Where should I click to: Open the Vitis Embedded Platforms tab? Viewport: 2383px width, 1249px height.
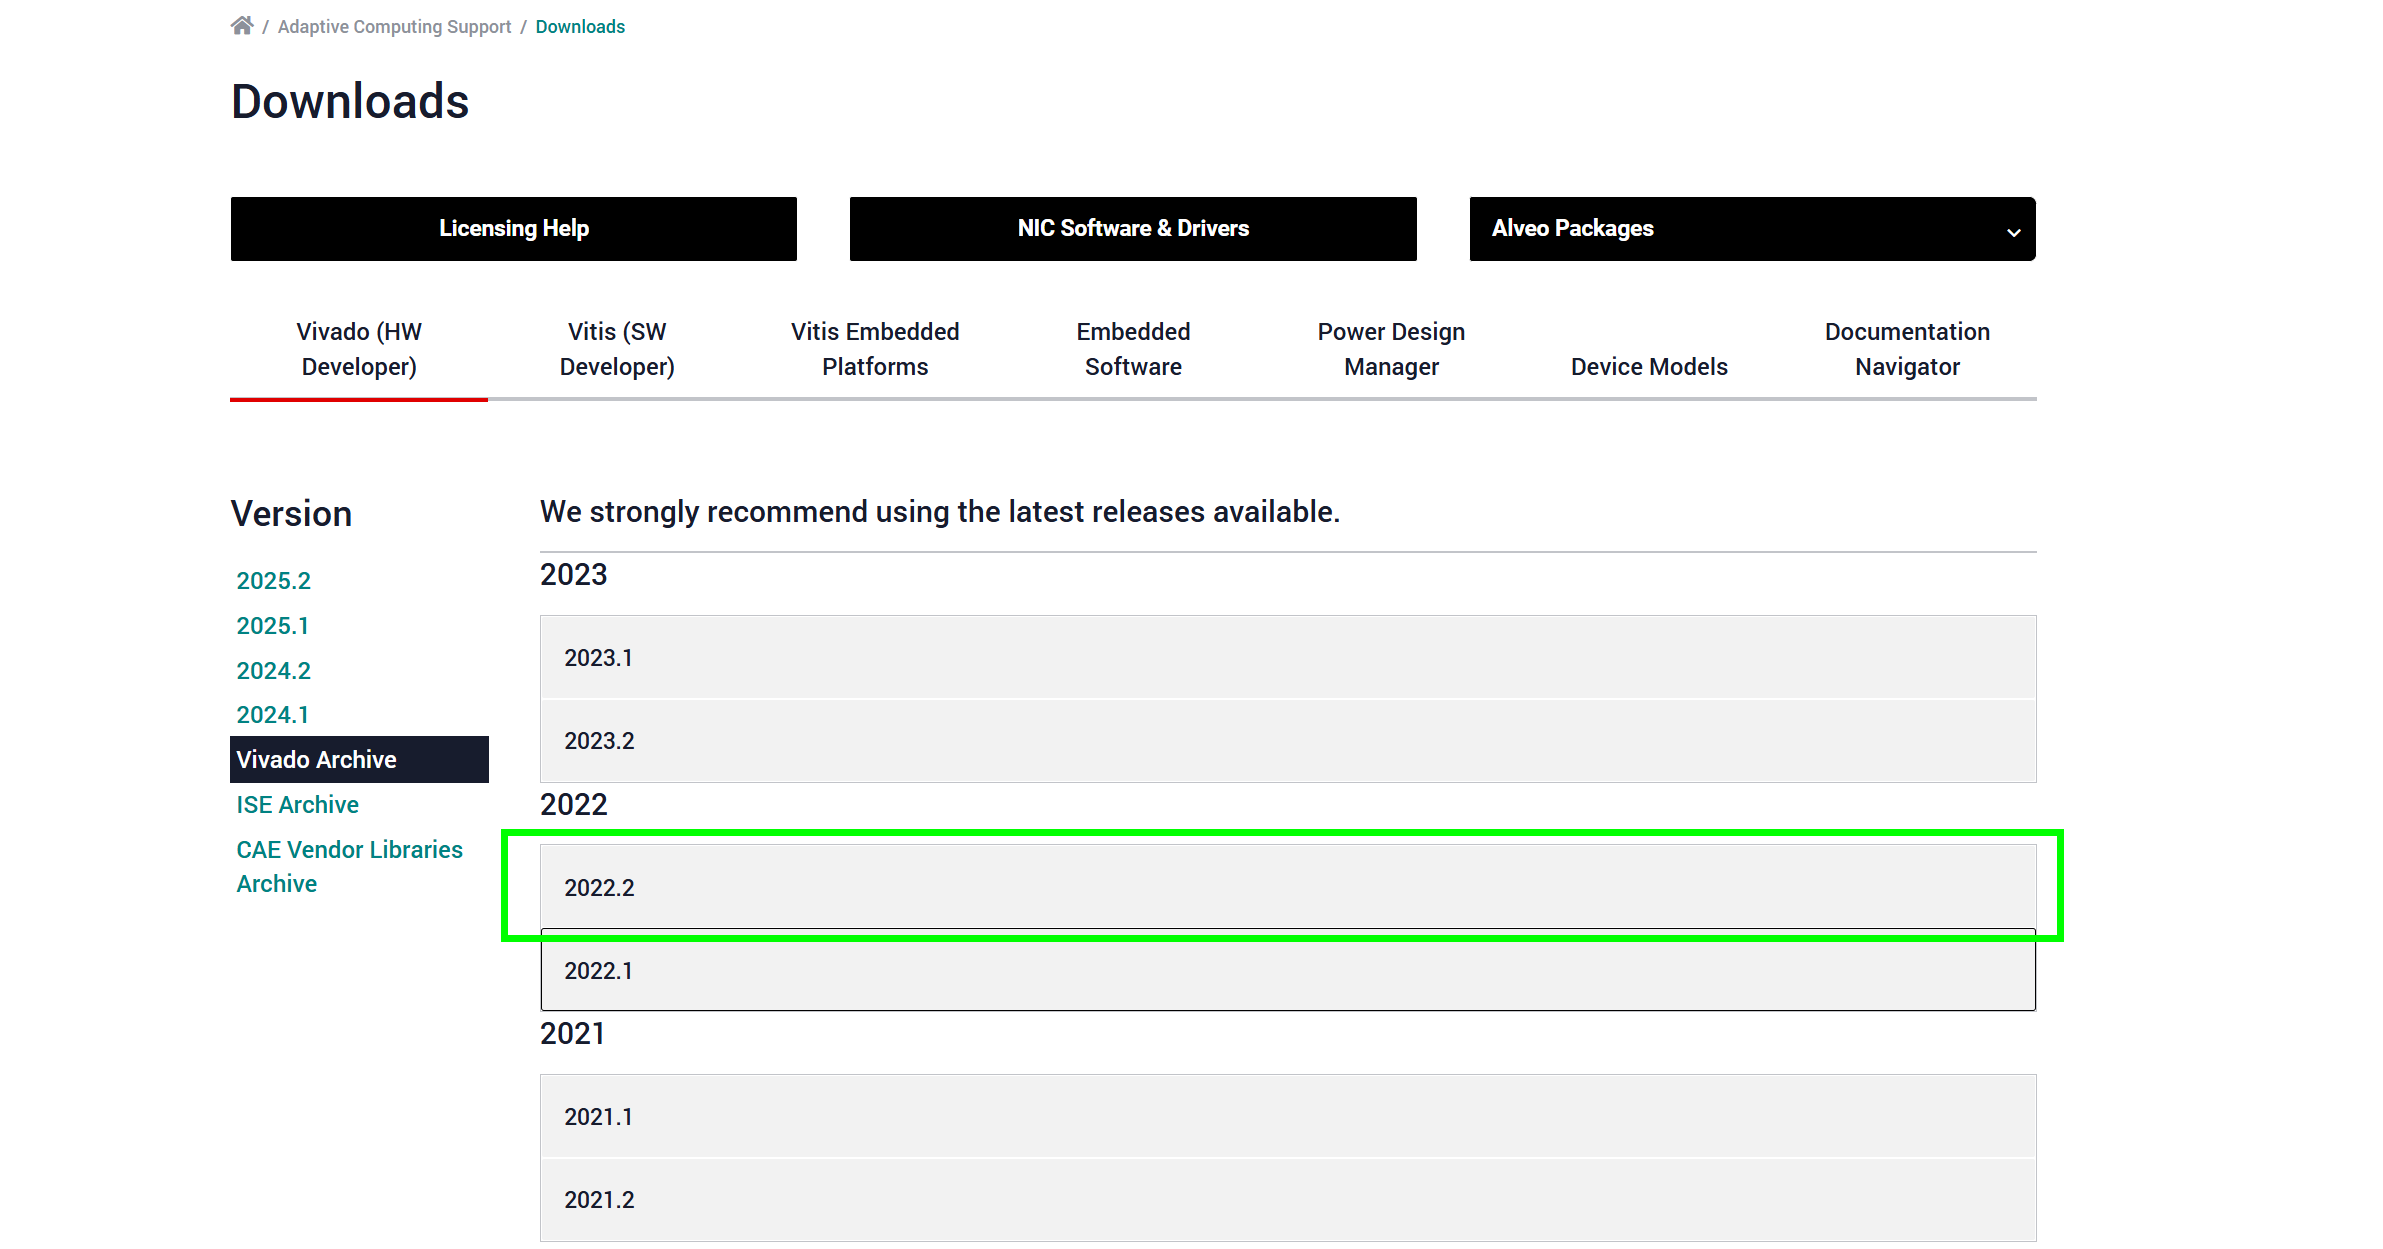[875, 349]
